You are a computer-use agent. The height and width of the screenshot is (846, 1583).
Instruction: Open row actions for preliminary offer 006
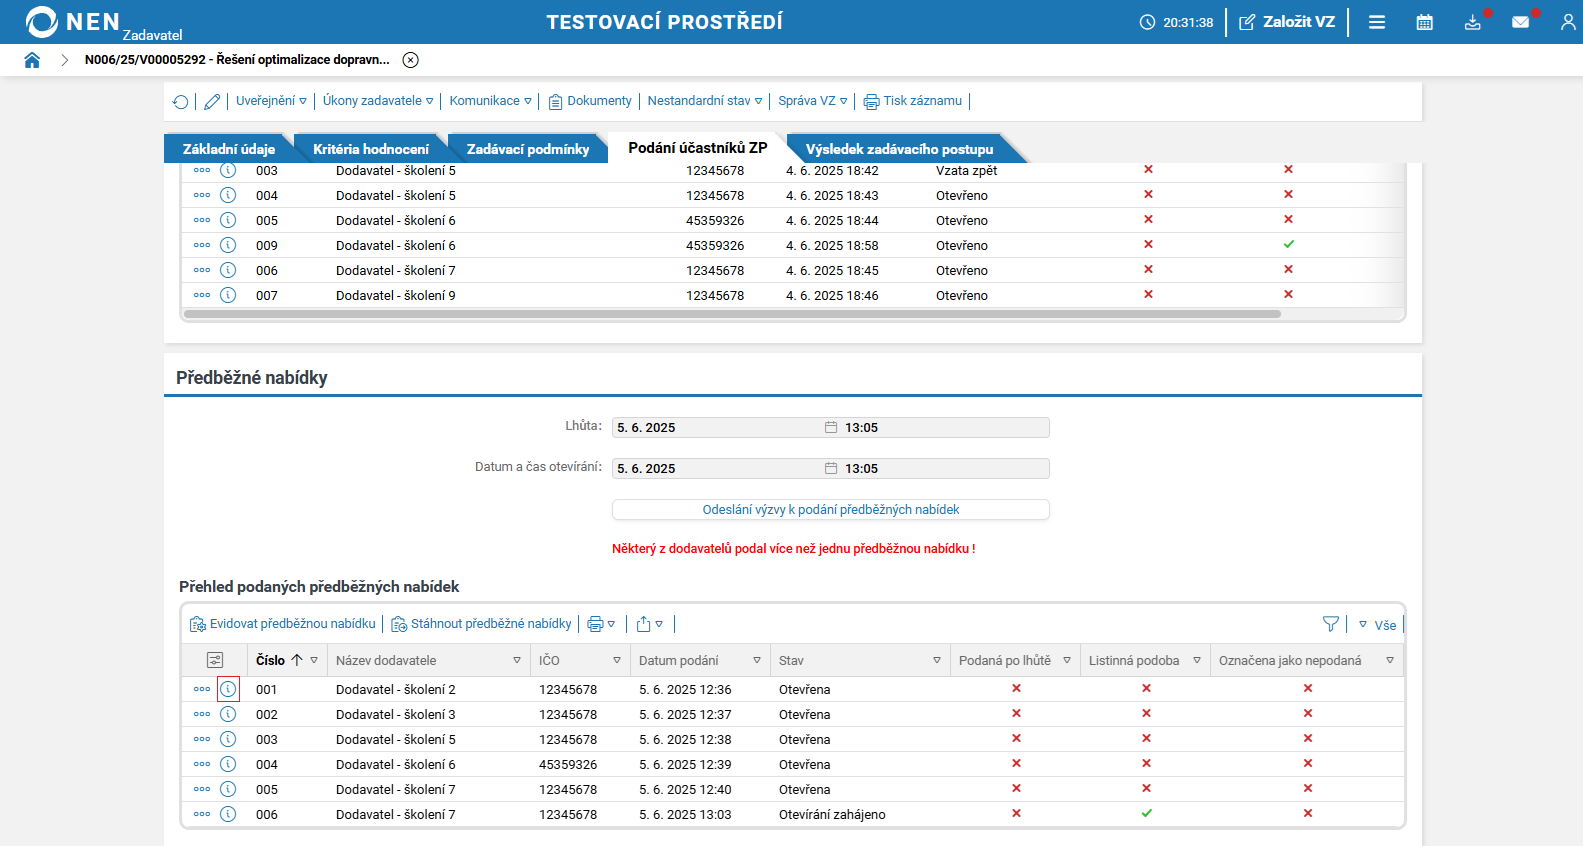click(202, 814)
